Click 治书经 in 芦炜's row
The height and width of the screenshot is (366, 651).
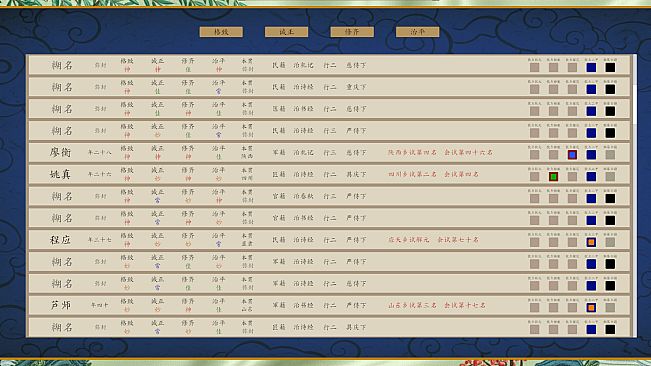(303, 305)
